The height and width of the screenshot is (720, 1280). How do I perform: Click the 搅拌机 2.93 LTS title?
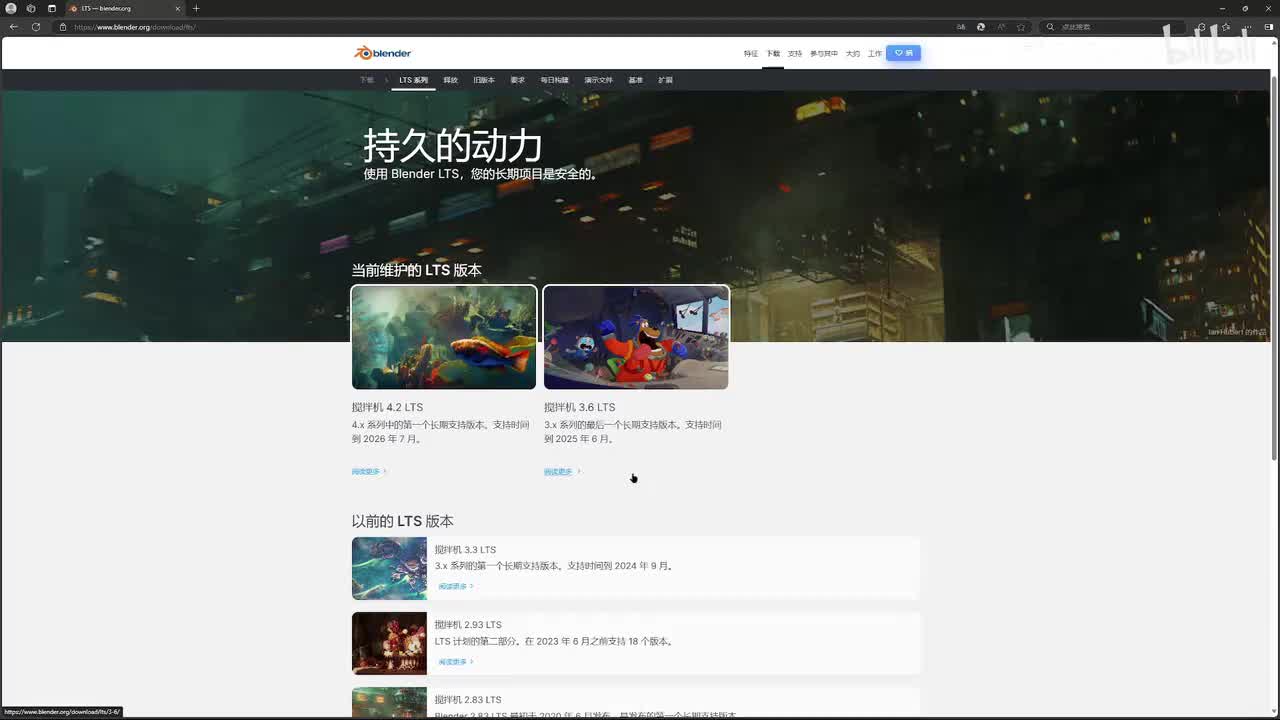468,625
